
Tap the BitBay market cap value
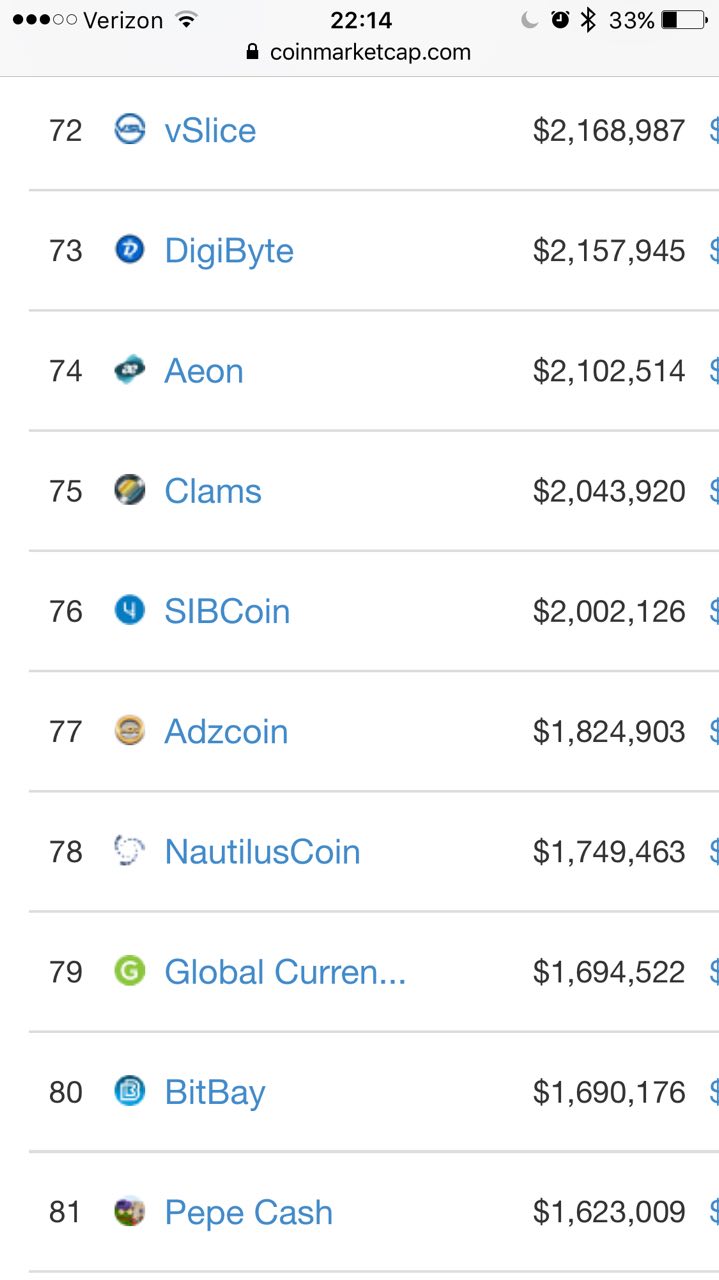(x=609, y=1092)
